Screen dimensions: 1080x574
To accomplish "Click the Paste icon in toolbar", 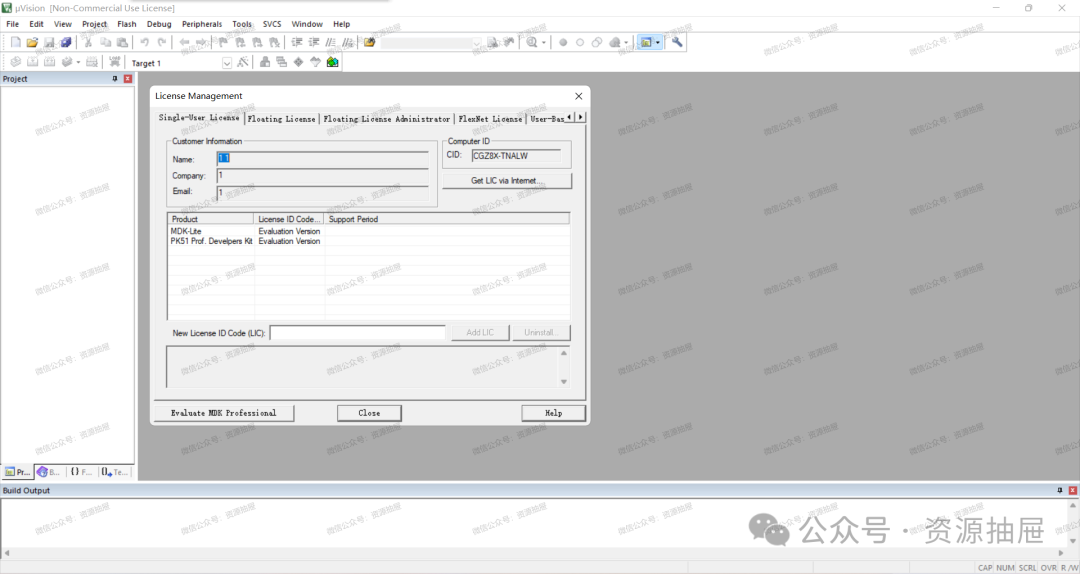I will click(122, 43).
